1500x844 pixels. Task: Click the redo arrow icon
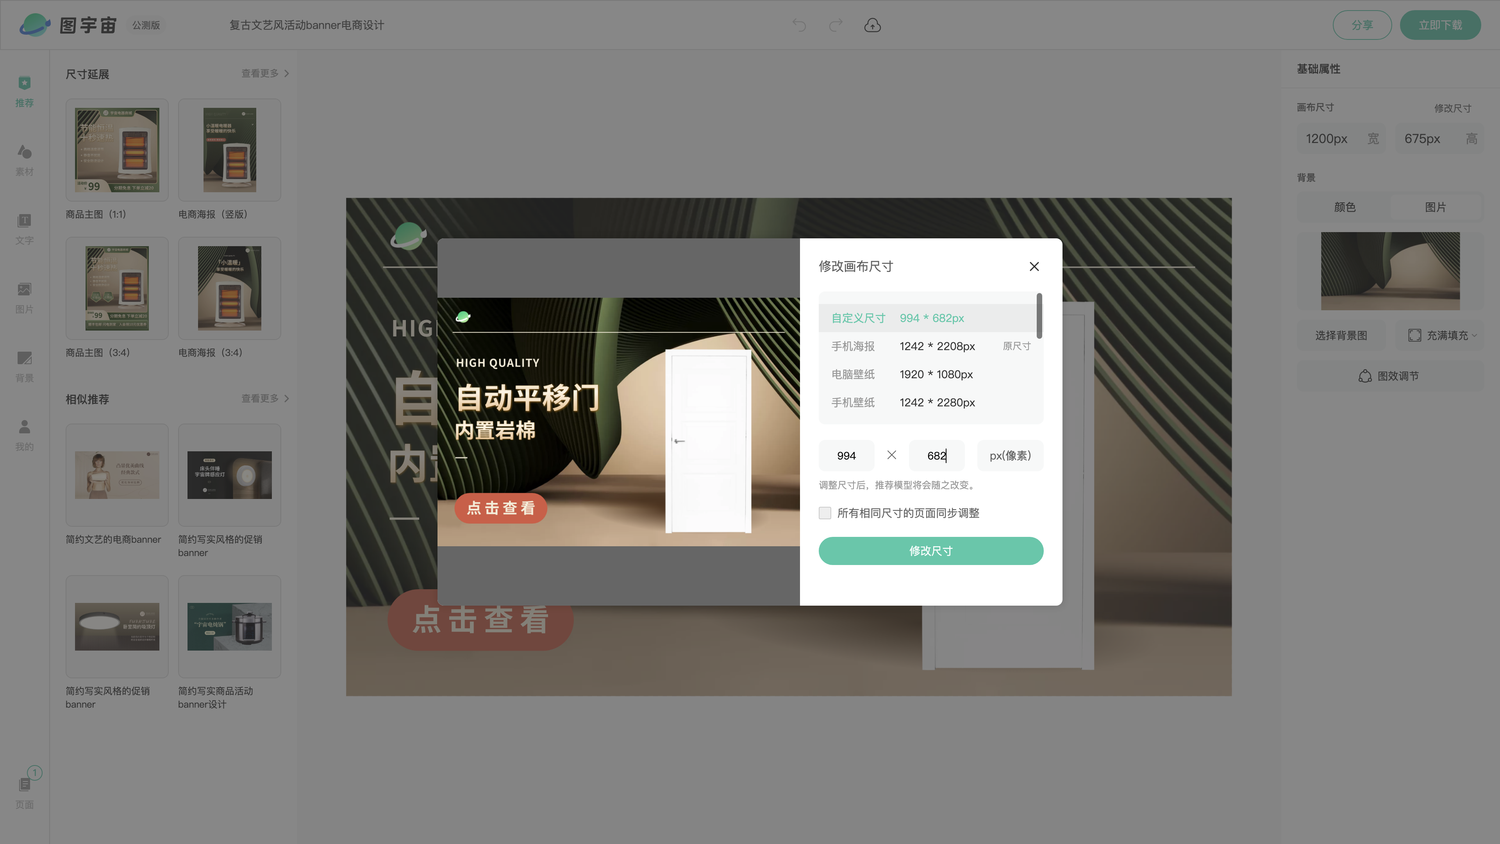[836, 25]
